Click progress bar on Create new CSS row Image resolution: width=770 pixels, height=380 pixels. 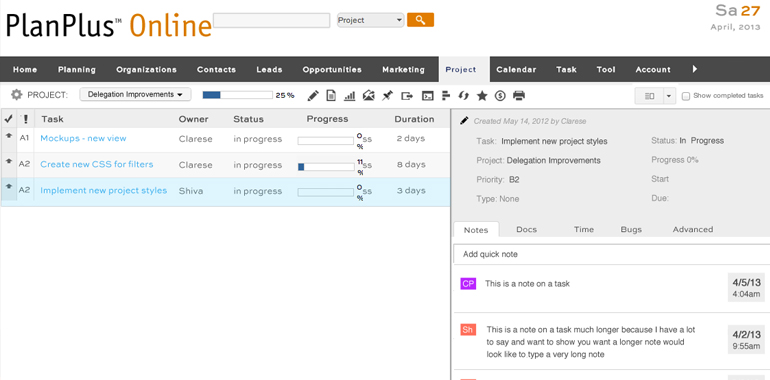326,167
